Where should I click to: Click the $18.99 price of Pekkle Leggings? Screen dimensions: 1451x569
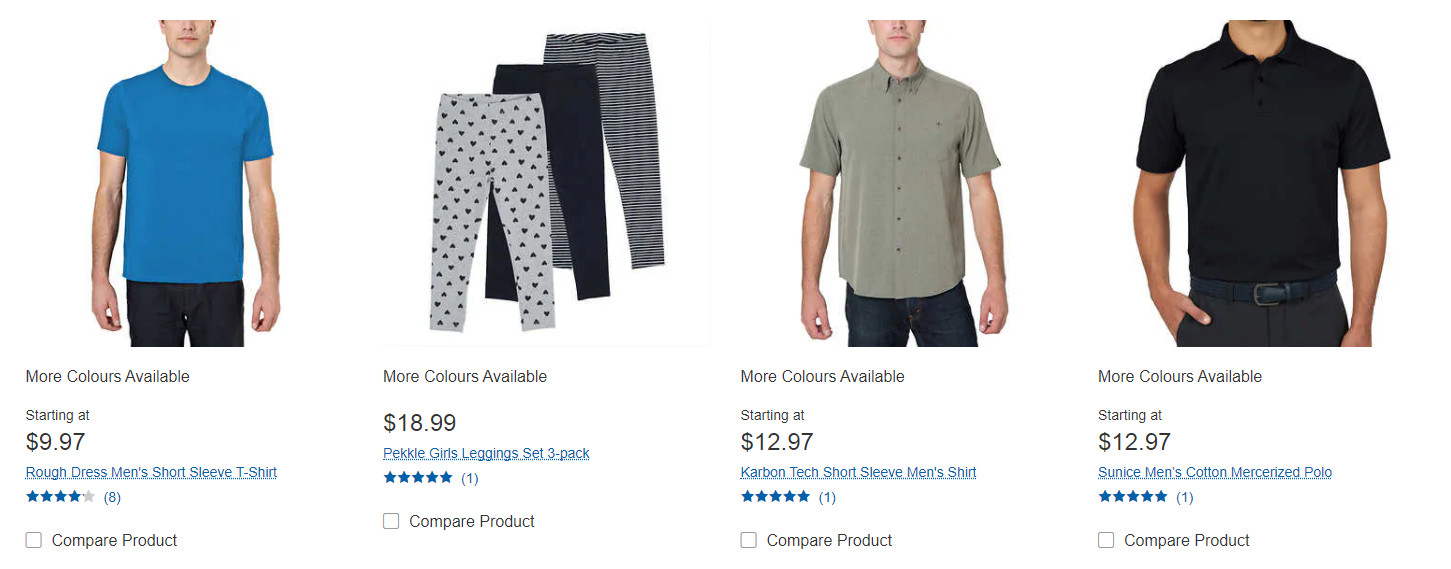(x=420, y=423)
